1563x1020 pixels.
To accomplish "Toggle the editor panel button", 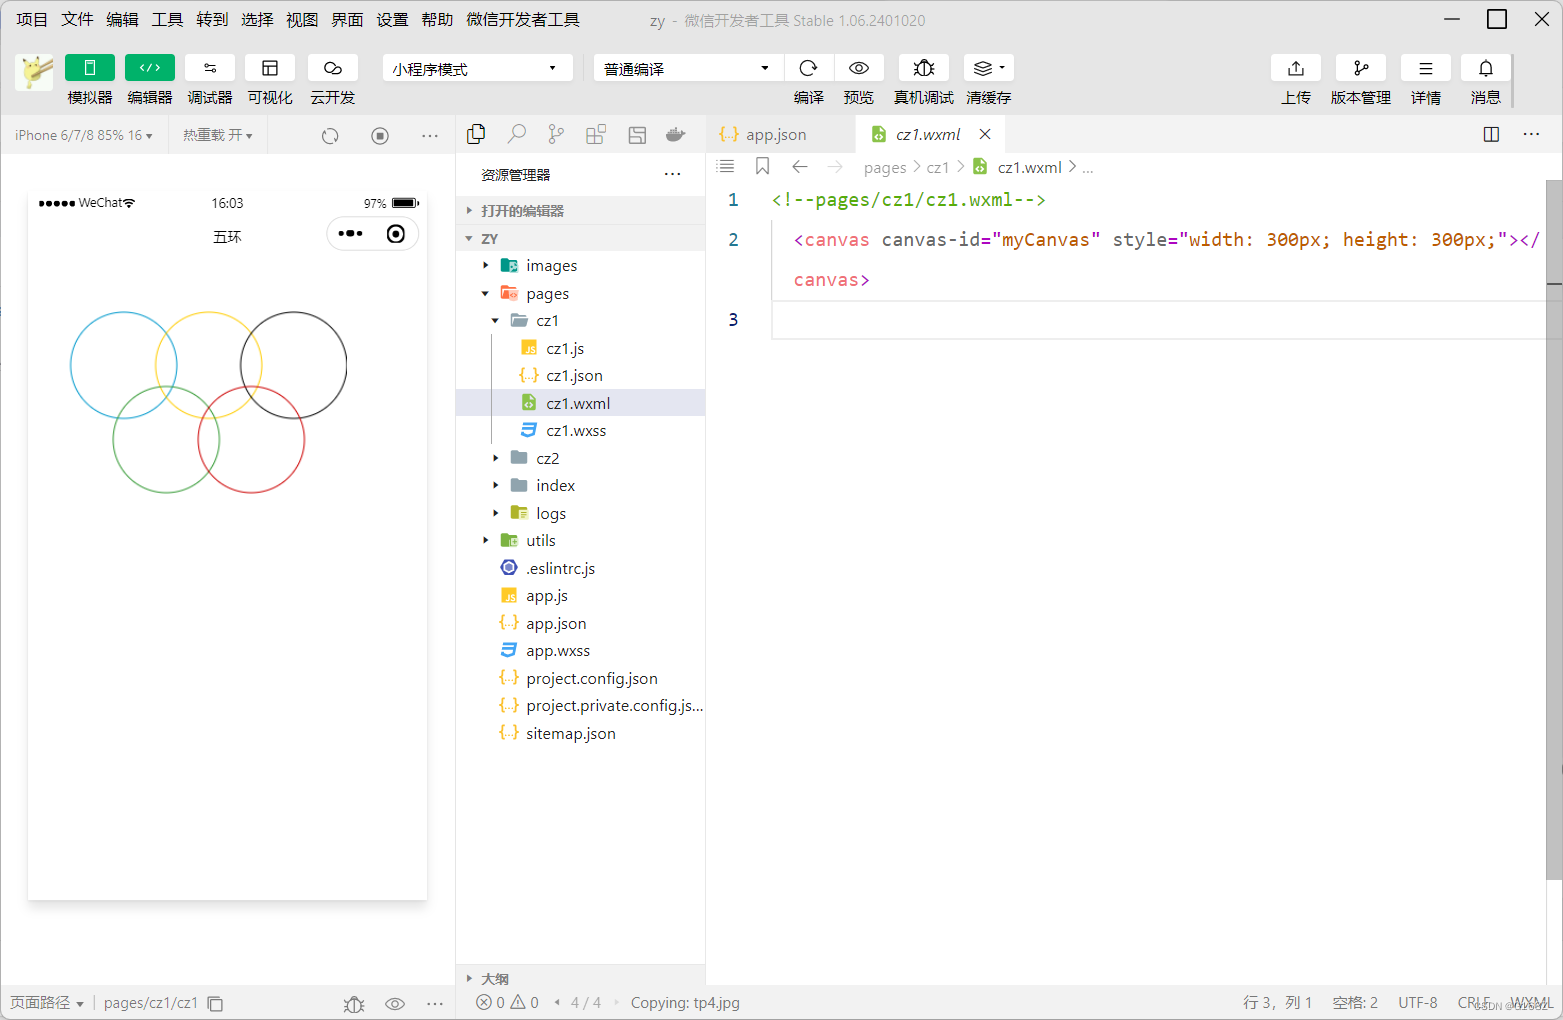I will [x=150, y=68].
